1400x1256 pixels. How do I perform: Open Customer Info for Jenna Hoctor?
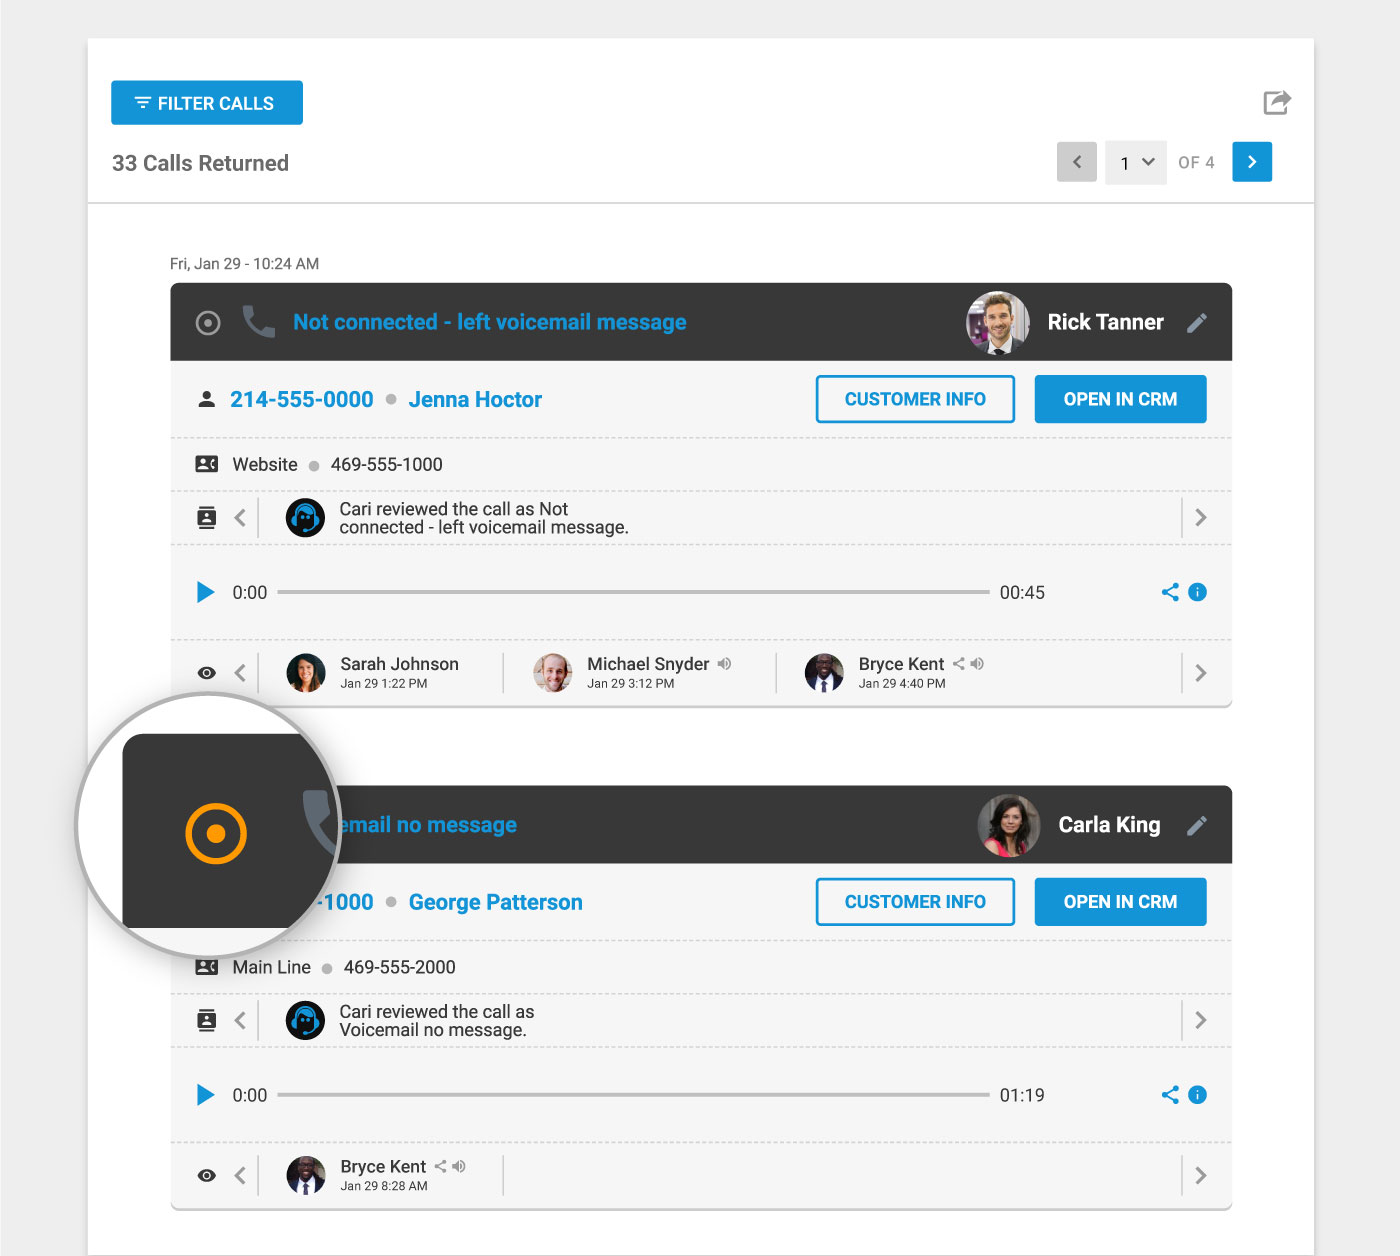click(915, 399)
